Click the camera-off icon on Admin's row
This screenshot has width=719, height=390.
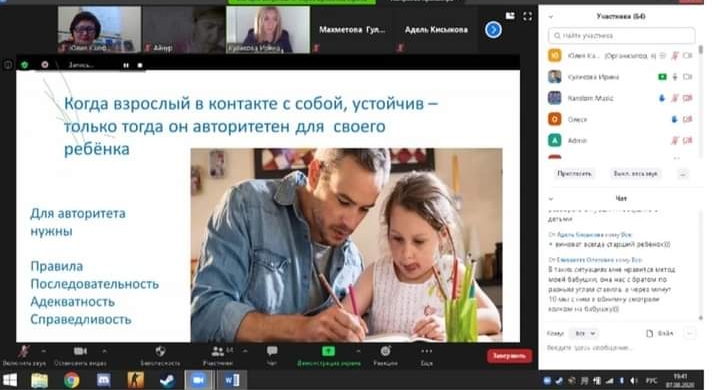tap(687, 140)
